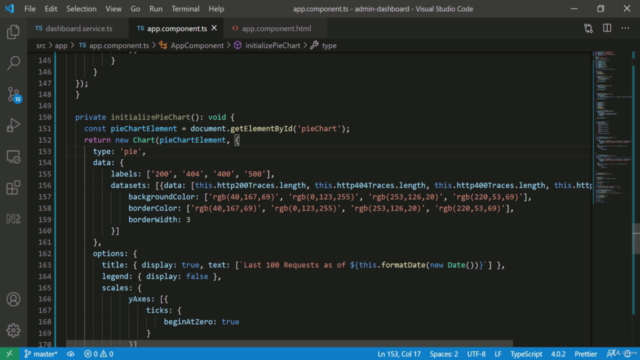
Task: Open the View menu
Action: [113, 9]
